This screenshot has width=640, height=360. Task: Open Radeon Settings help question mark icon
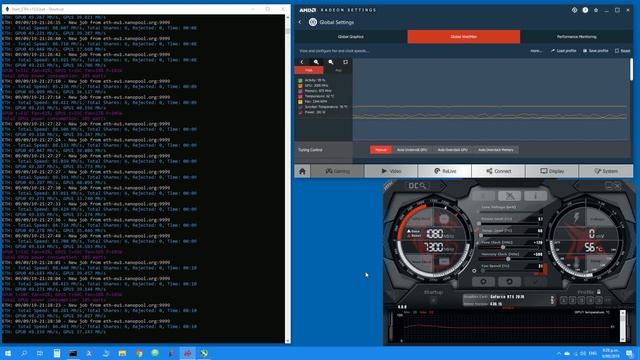point(585,10)
